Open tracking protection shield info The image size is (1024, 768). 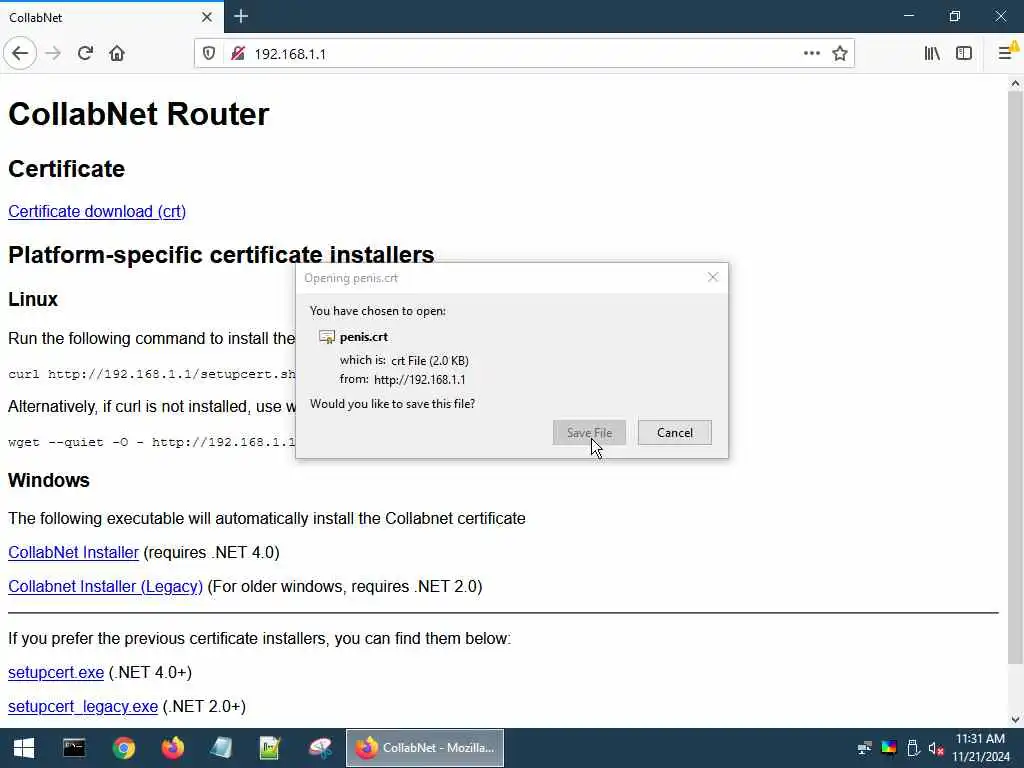tap(209, 54)
